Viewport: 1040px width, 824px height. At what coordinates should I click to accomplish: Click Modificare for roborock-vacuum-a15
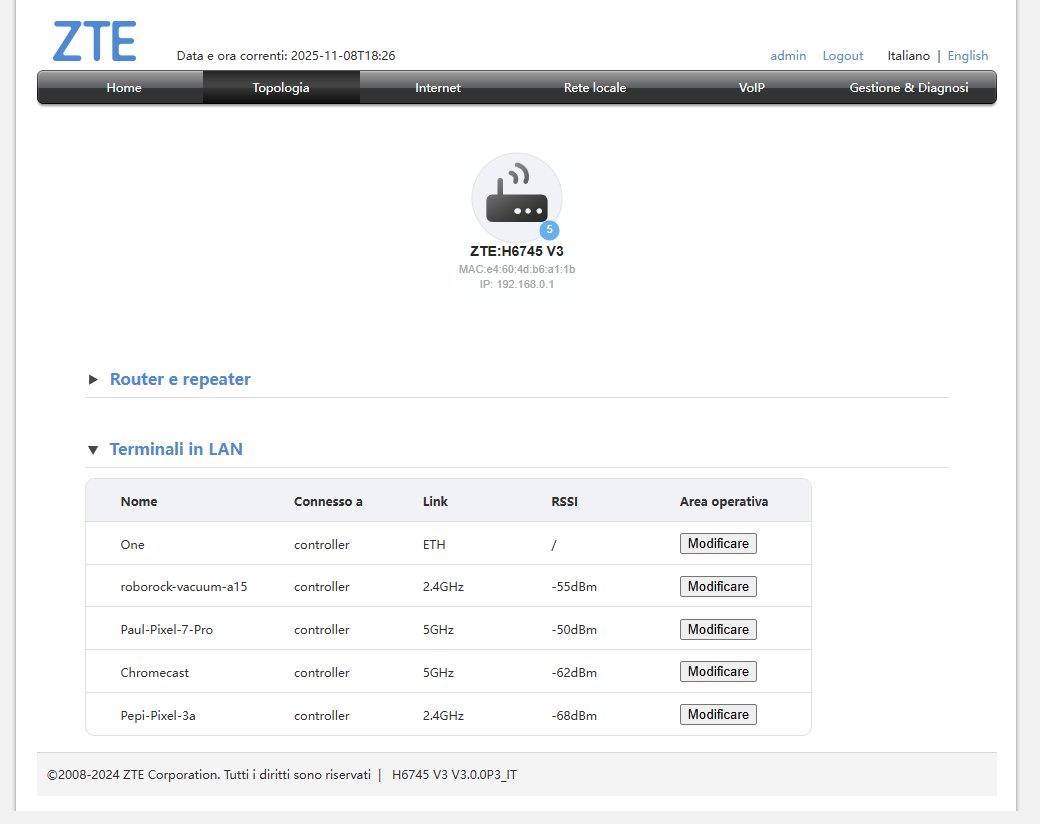pos(718,587)
